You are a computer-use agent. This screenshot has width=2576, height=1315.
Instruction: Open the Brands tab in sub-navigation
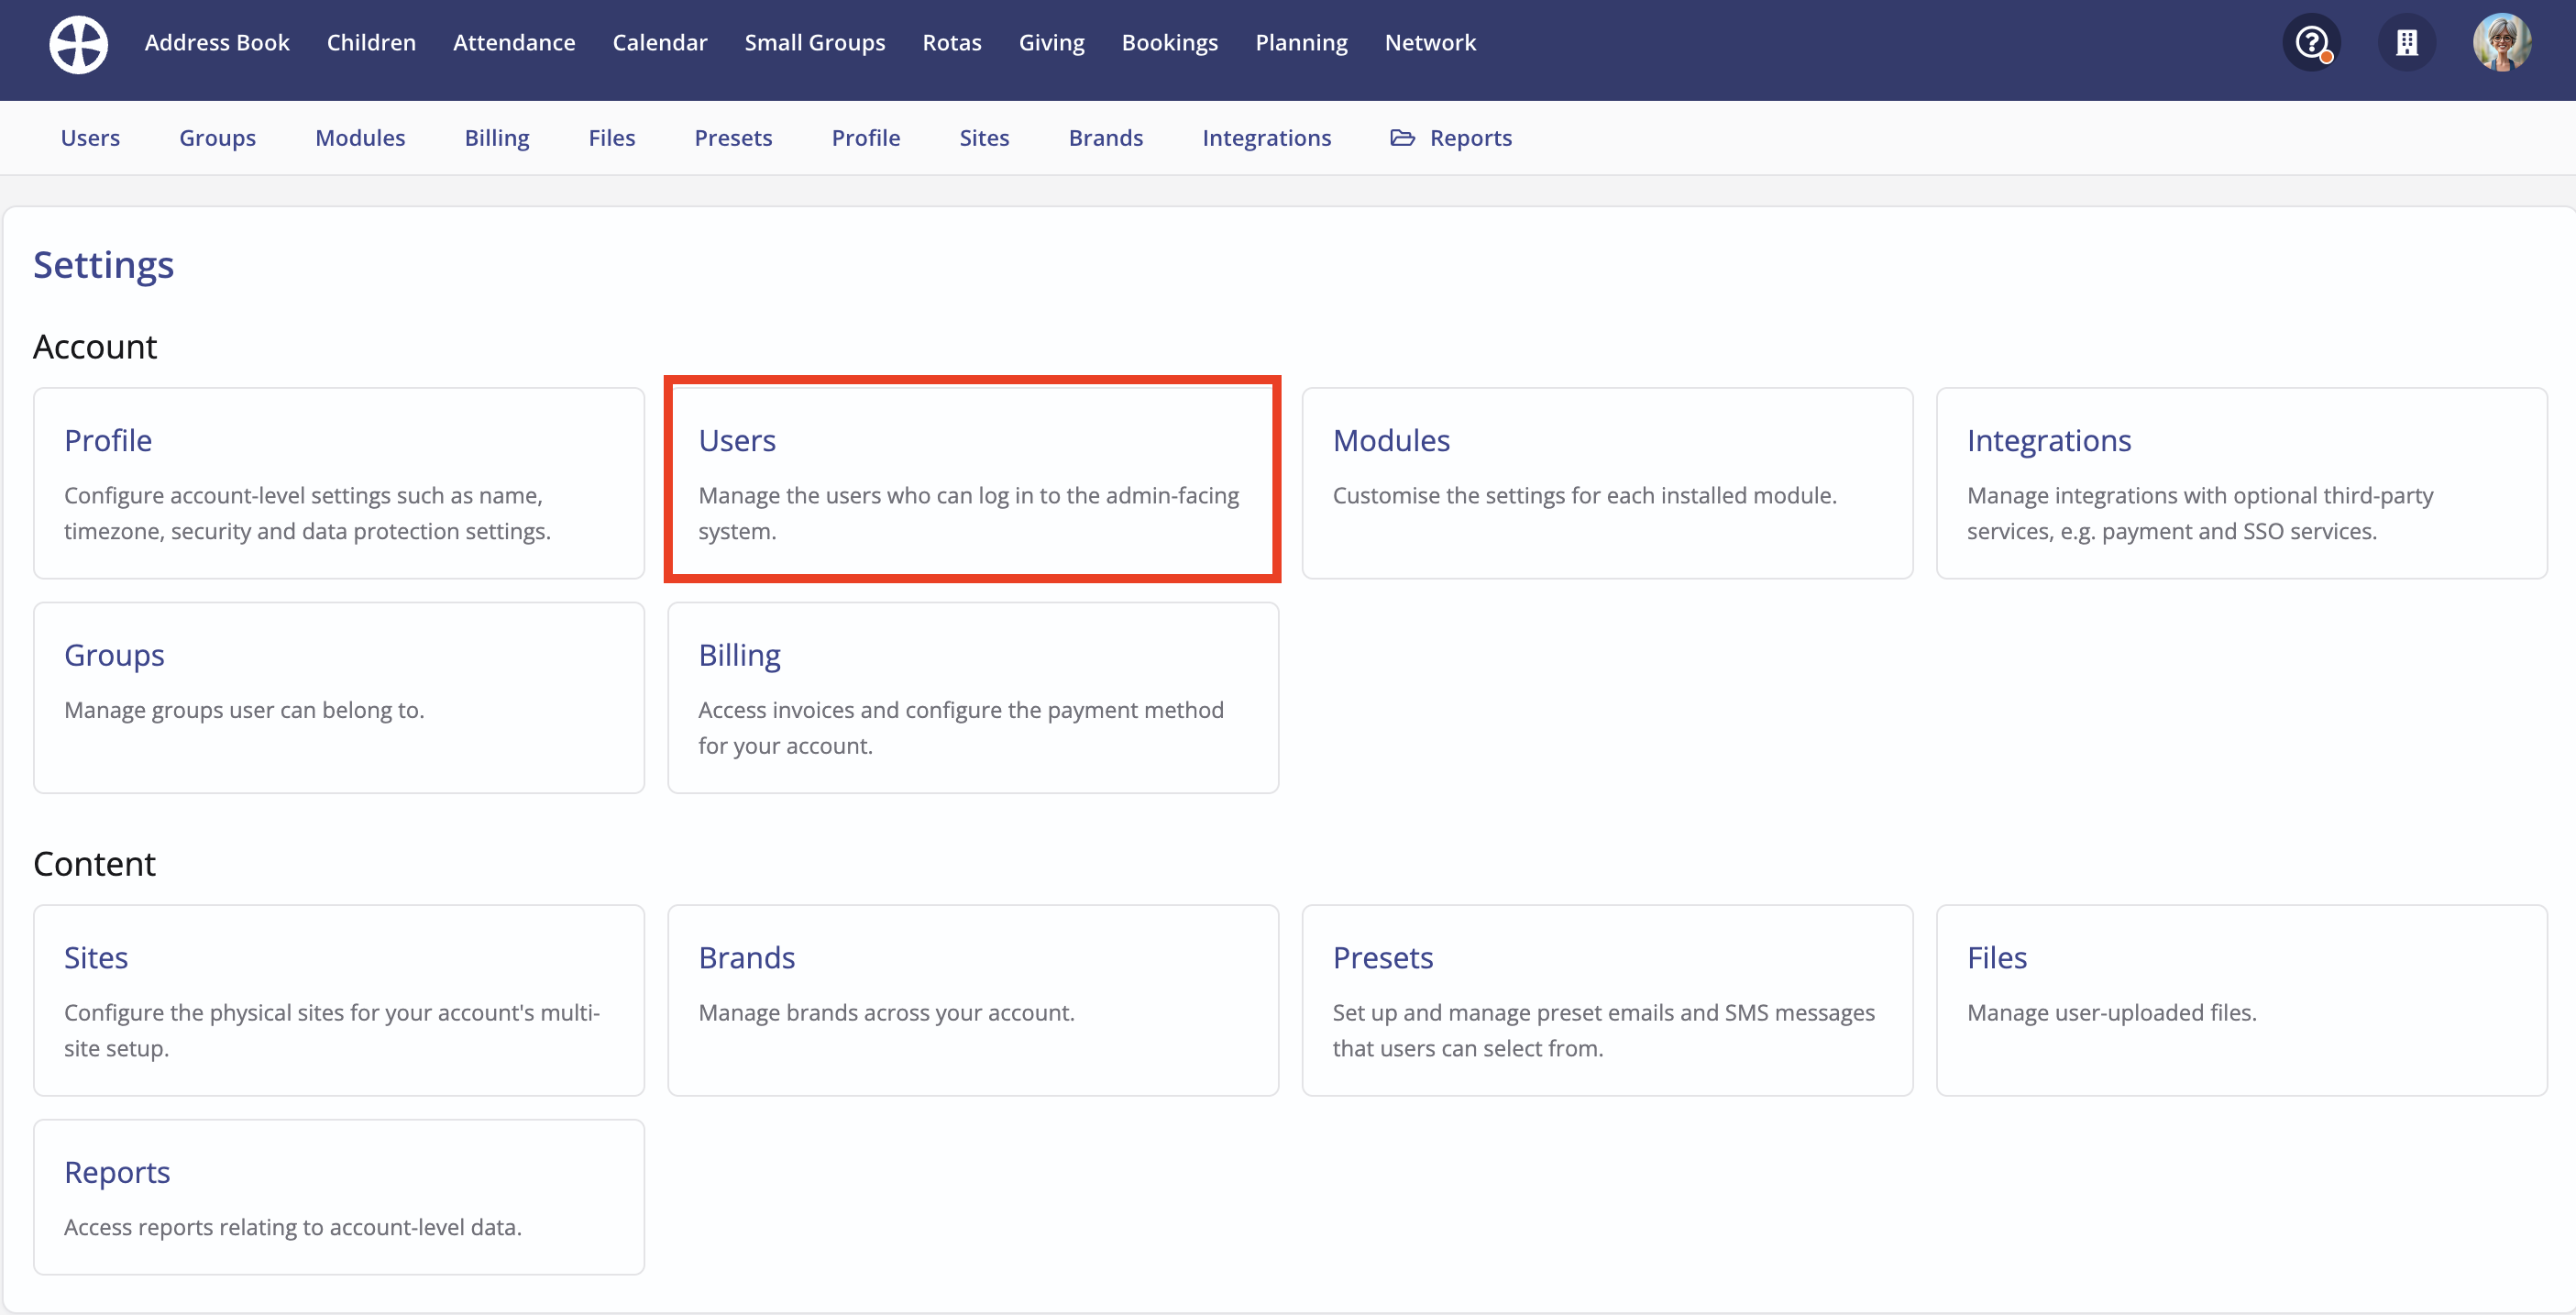click(1106, 138)
